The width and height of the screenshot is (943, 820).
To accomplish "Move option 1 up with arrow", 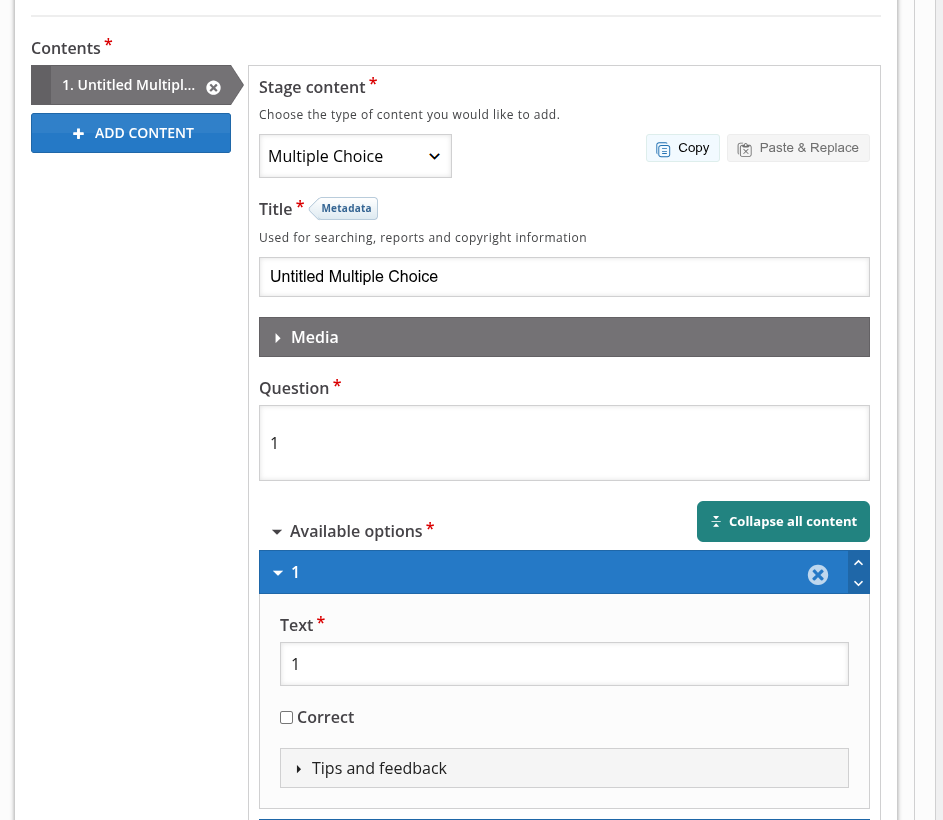I will [859, 563].
